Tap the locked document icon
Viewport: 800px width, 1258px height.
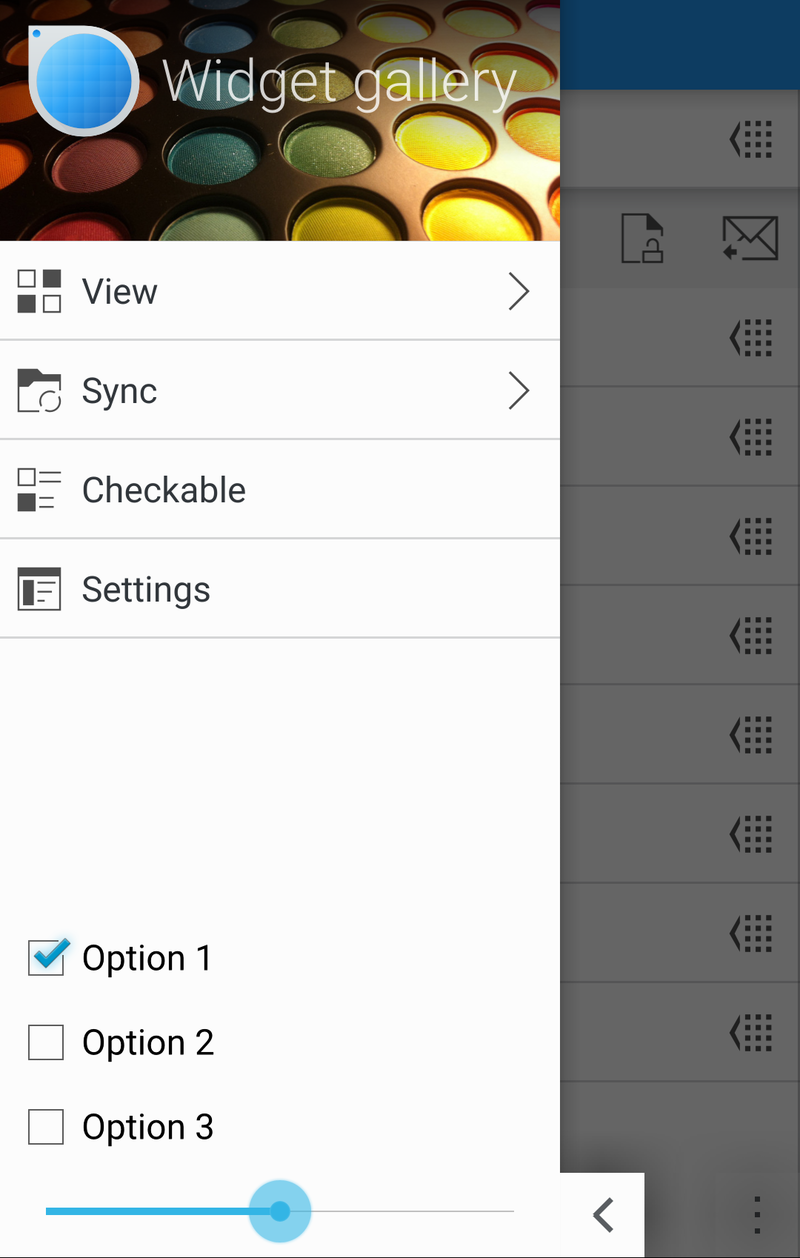click(x=642, y=239)
